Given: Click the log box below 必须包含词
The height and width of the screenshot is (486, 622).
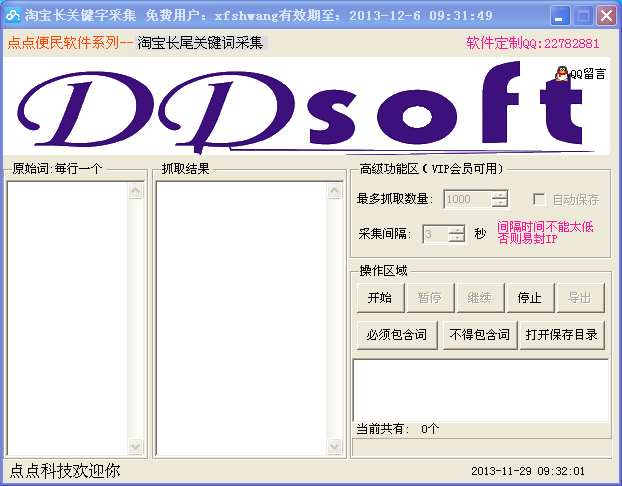Looking at the screenshot, I should point(481,391).
